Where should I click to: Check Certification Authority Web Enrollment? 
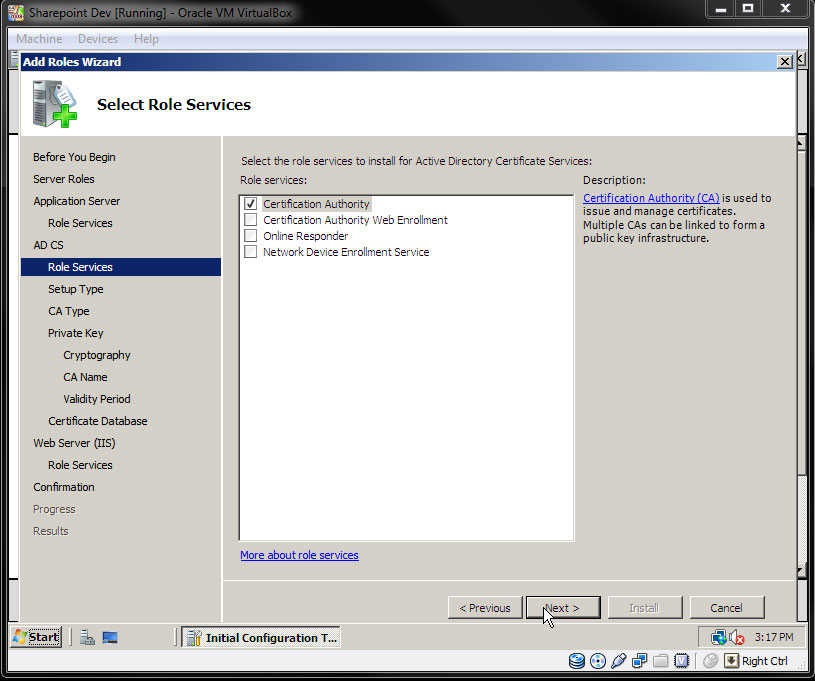251,220
